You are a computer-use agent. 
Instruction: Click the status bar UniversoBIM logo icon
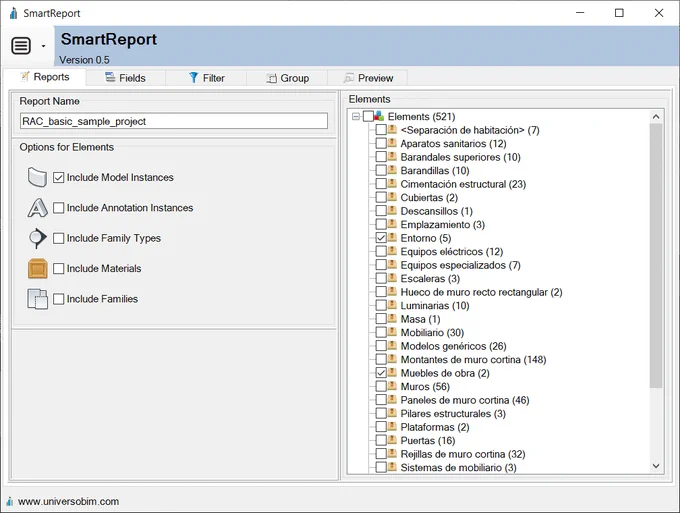(x=9, y=502)
